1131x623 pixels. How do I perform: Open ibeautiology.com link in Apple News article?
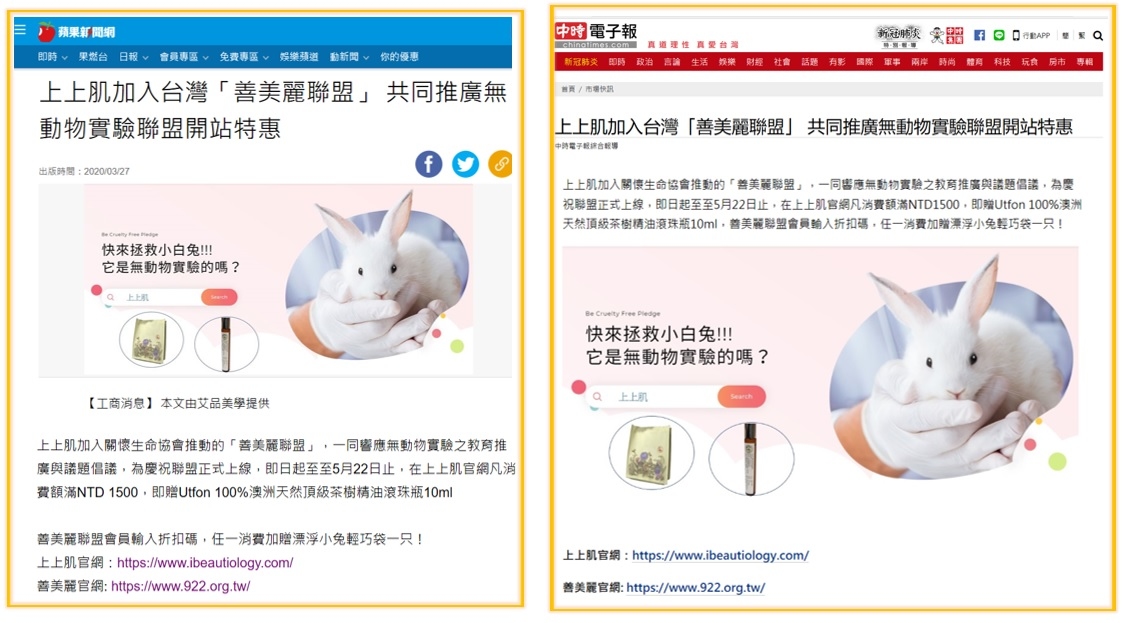[205, 562]
